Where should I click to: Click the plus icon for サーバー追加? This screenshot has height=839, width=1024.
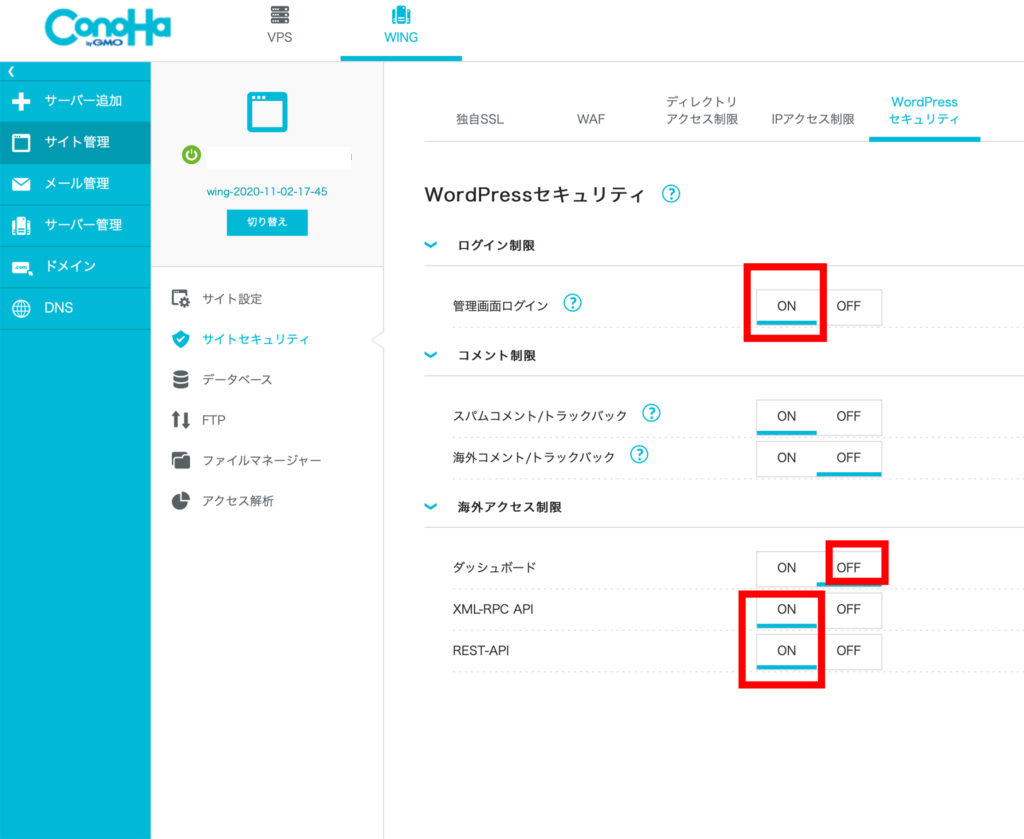[x=21, y=101]
